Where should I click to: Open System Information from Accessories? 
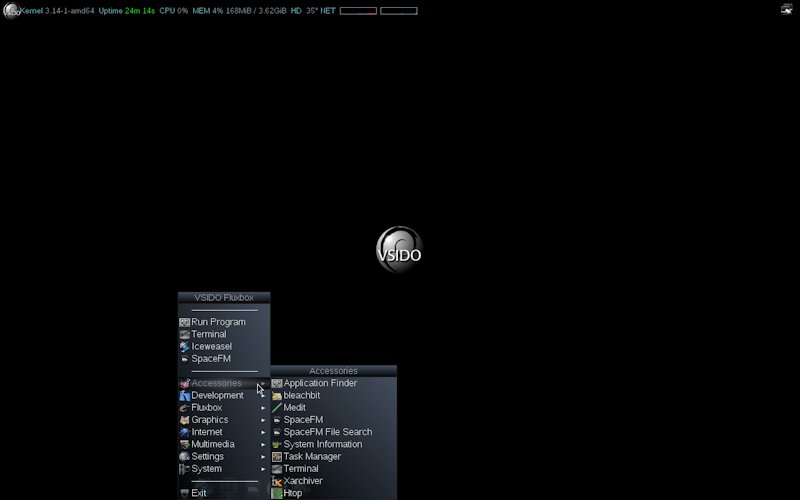coord(334,444)
